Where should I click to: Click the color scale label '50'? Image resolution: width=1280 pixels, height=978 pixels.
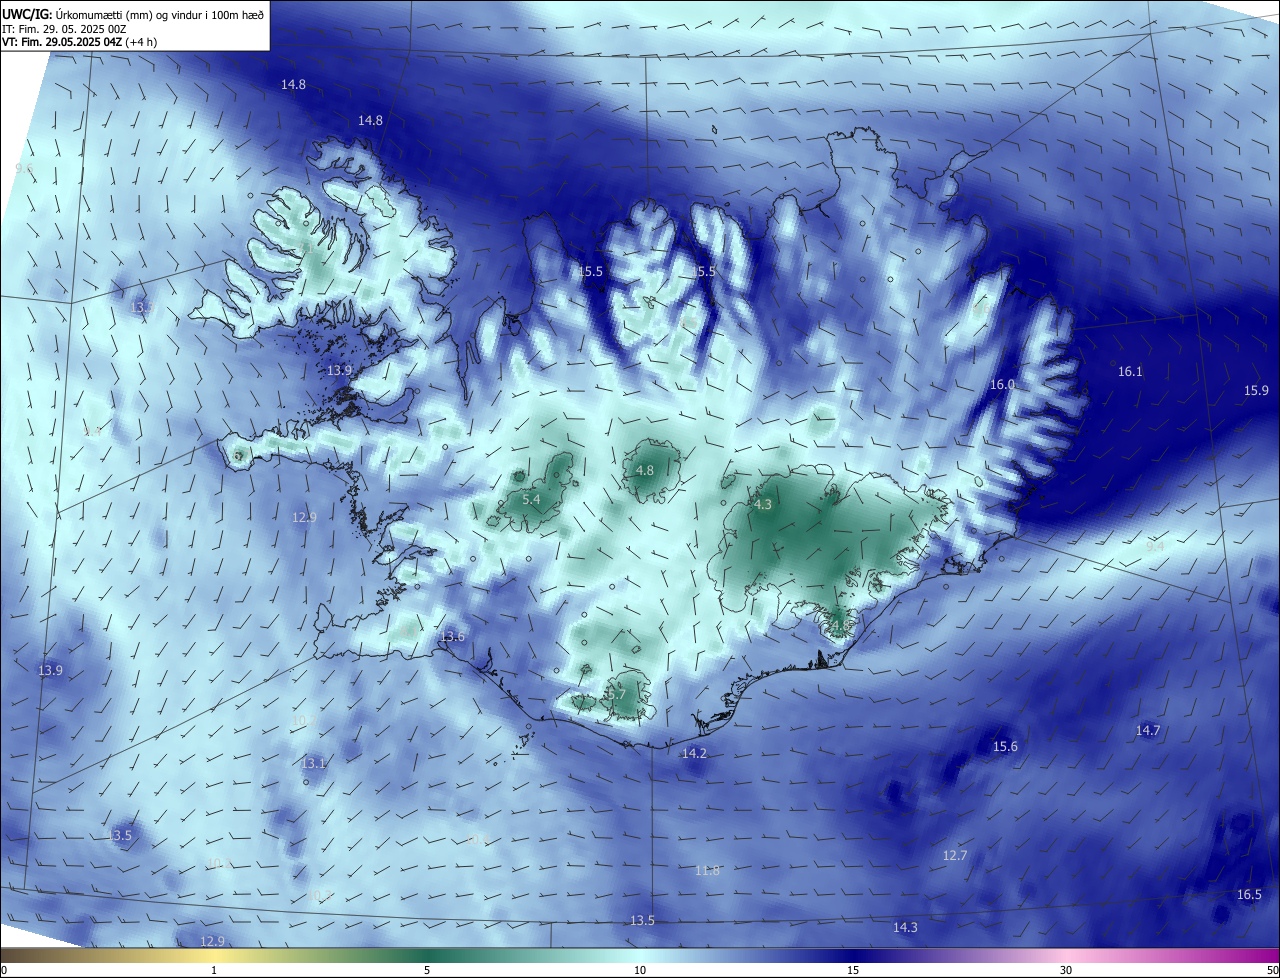[1272, 971]
